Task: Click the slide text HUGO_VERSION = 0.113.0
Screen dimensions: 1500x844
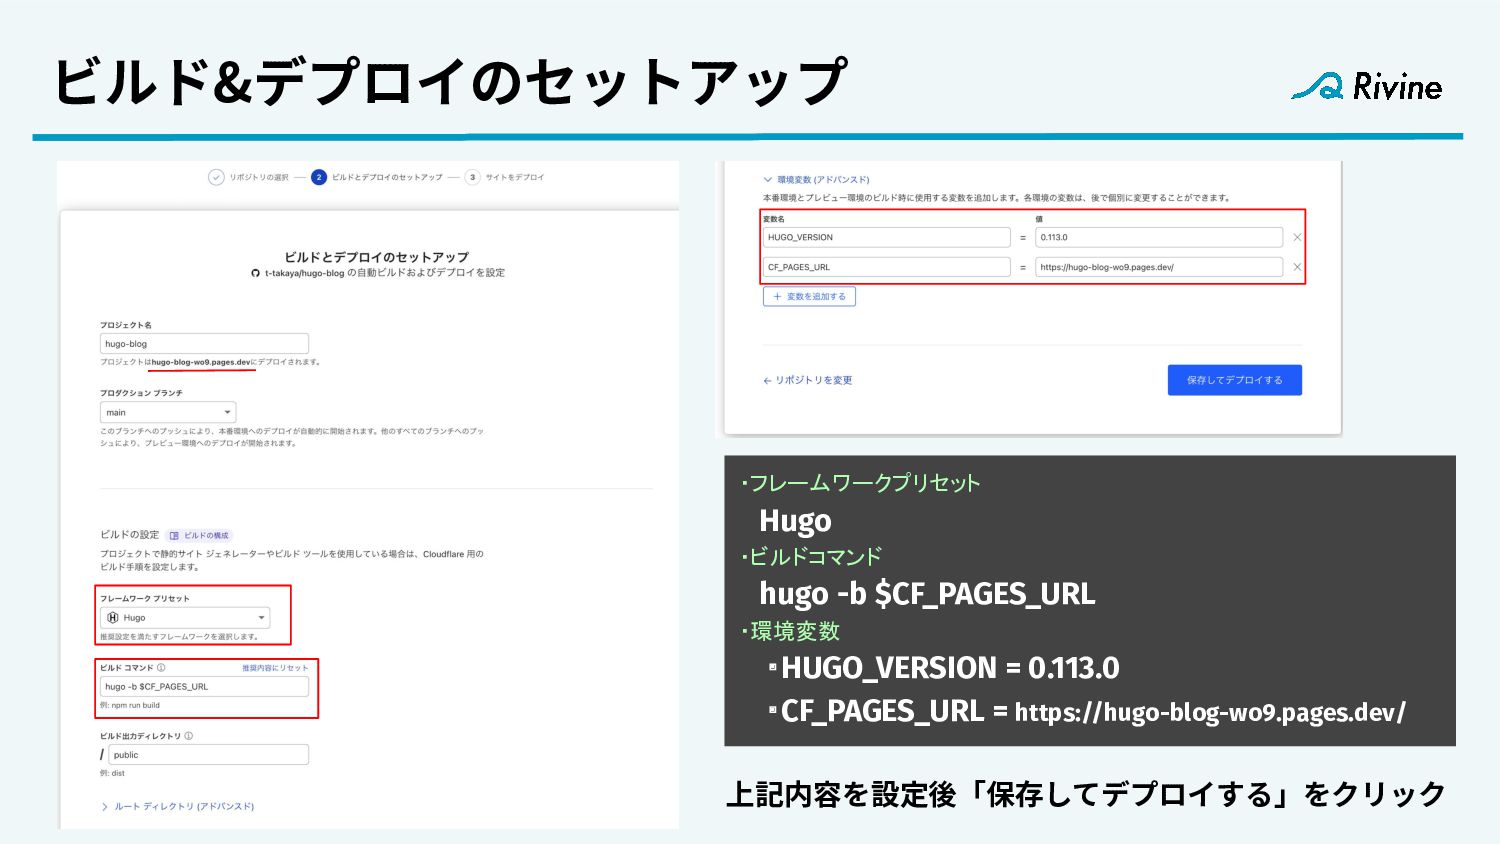Action: click(950, 668)
